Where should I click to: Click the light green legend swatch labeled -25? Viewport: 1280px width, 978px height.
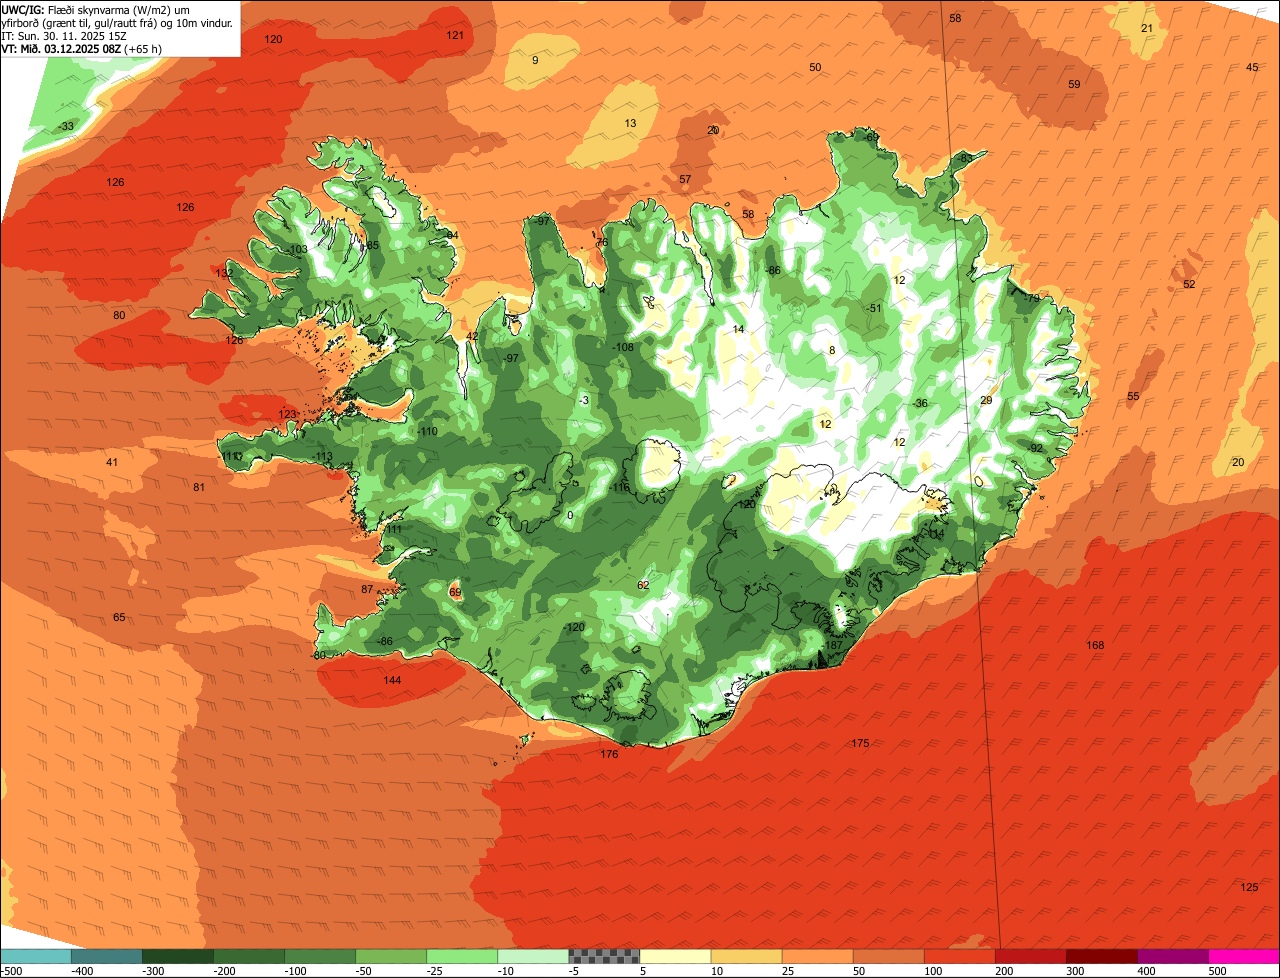[462, 956]
